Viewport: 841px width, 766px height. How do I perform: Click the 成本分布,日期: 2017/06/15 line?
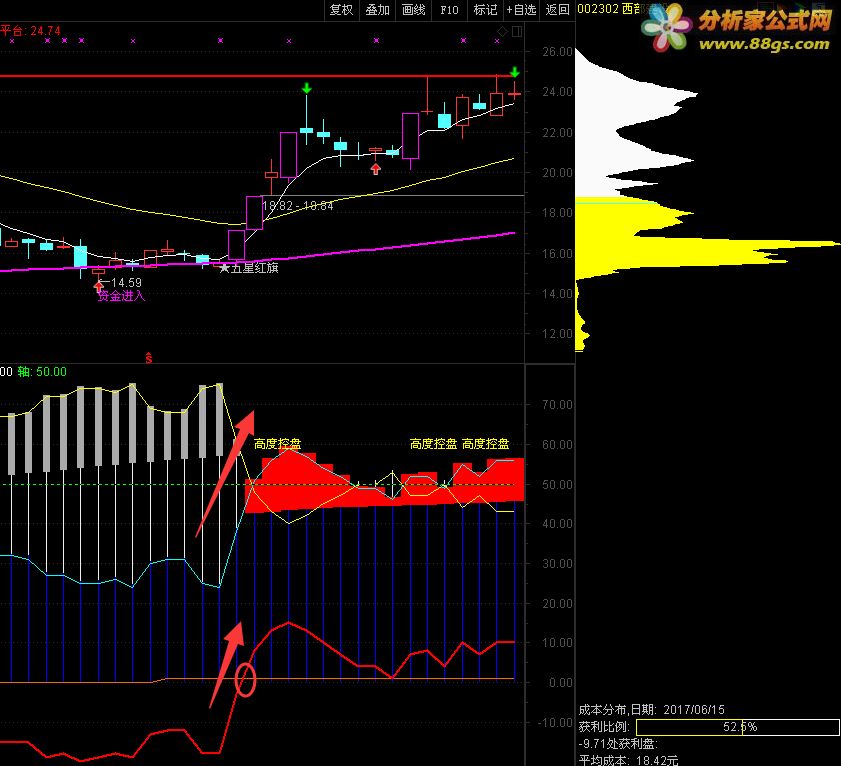[652, 710]
